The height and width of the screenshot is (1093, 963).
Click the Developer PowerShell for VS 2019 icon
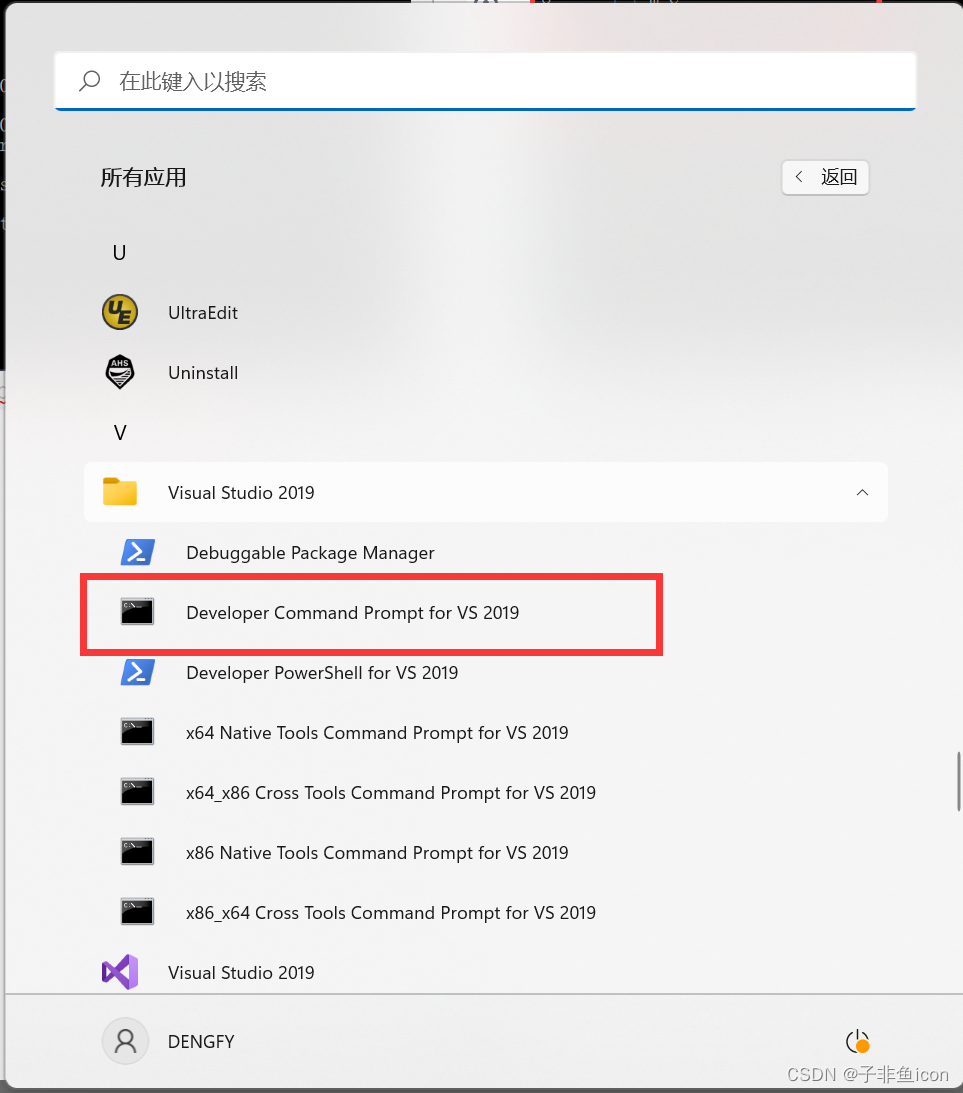(x=138, y=672)
